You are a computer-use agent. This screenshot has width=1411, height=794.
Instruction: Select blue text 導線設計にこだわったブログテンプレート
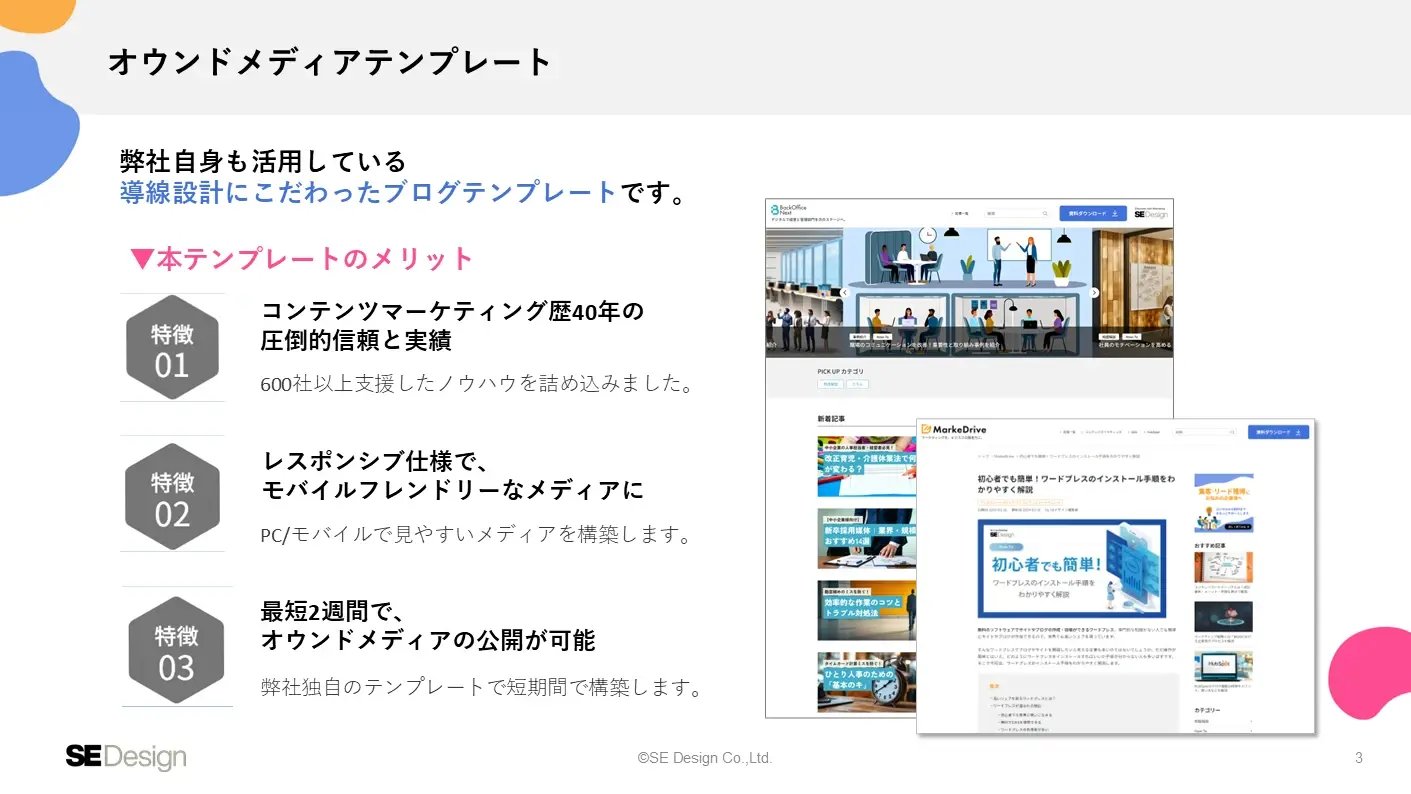(x=369, y=192)
